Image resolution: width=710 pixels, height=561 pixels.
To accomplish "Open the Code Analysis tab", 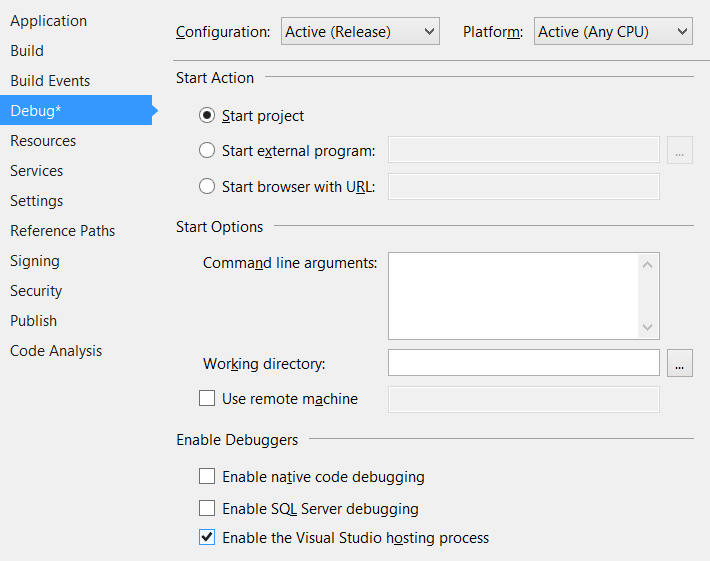I will click(56, 351).
